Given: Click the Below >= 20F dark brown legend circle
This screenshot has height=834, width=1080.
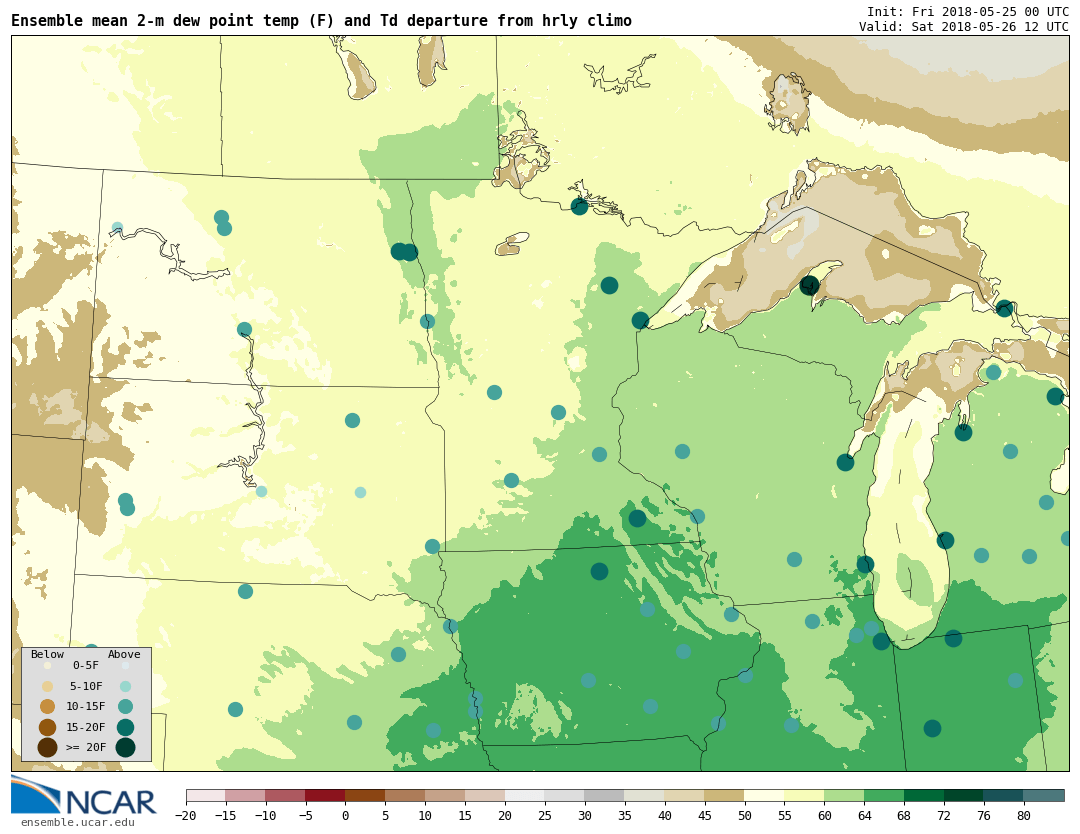Looking at the screenshot, I should click(48, 748).
